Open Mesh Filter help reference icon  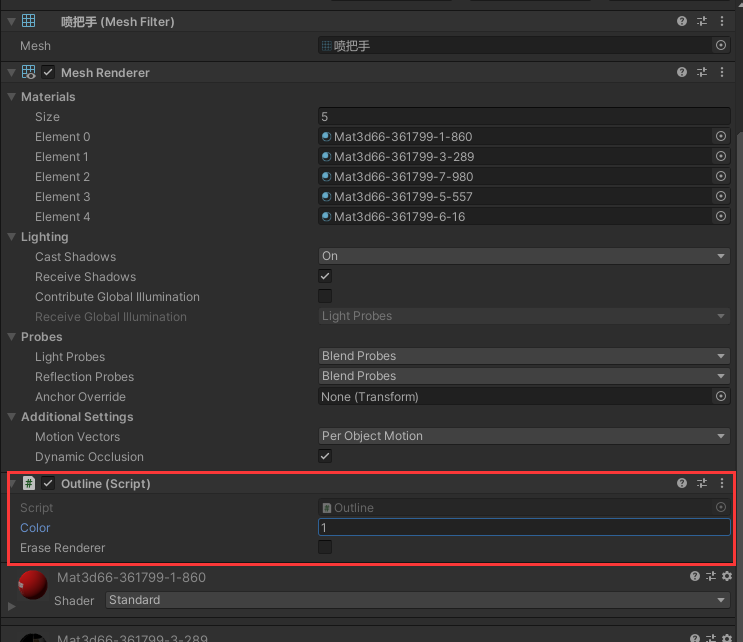pyautogui.click(x=681, y=21)
